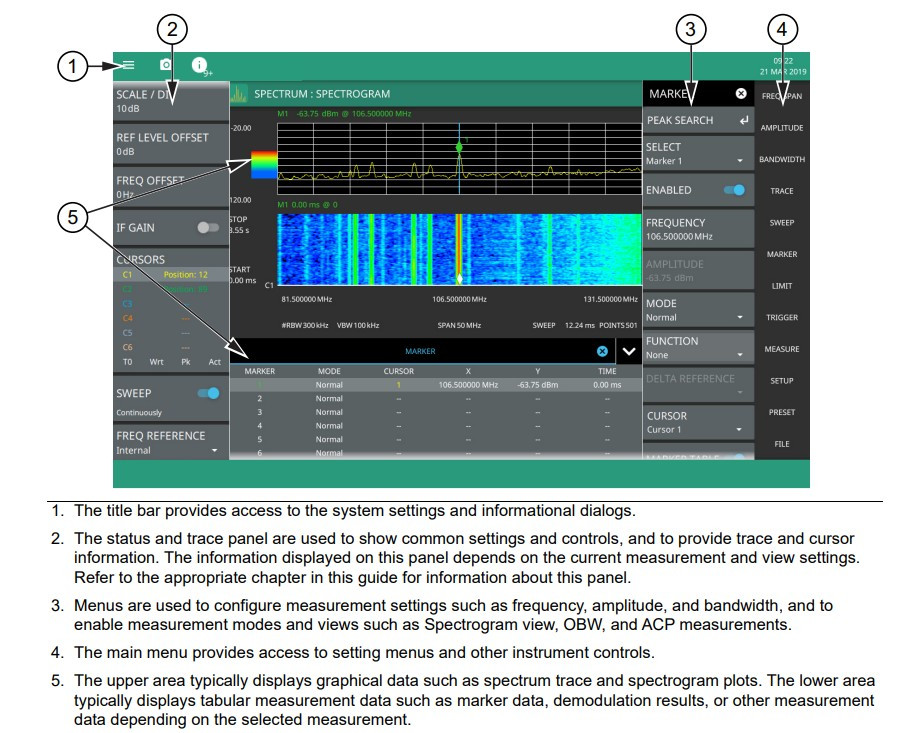Toggle the marker ENABLED switch
Image resolution: width=919 pixels, height=733 pixels.
[x=734, y=190]
